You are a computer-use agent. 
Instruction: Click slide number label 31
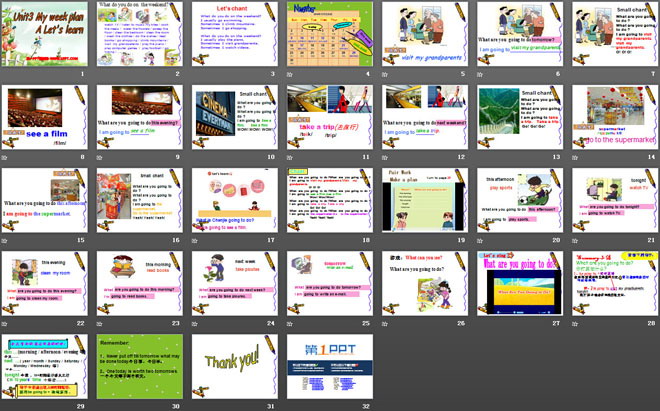click(x=271, y=407)
